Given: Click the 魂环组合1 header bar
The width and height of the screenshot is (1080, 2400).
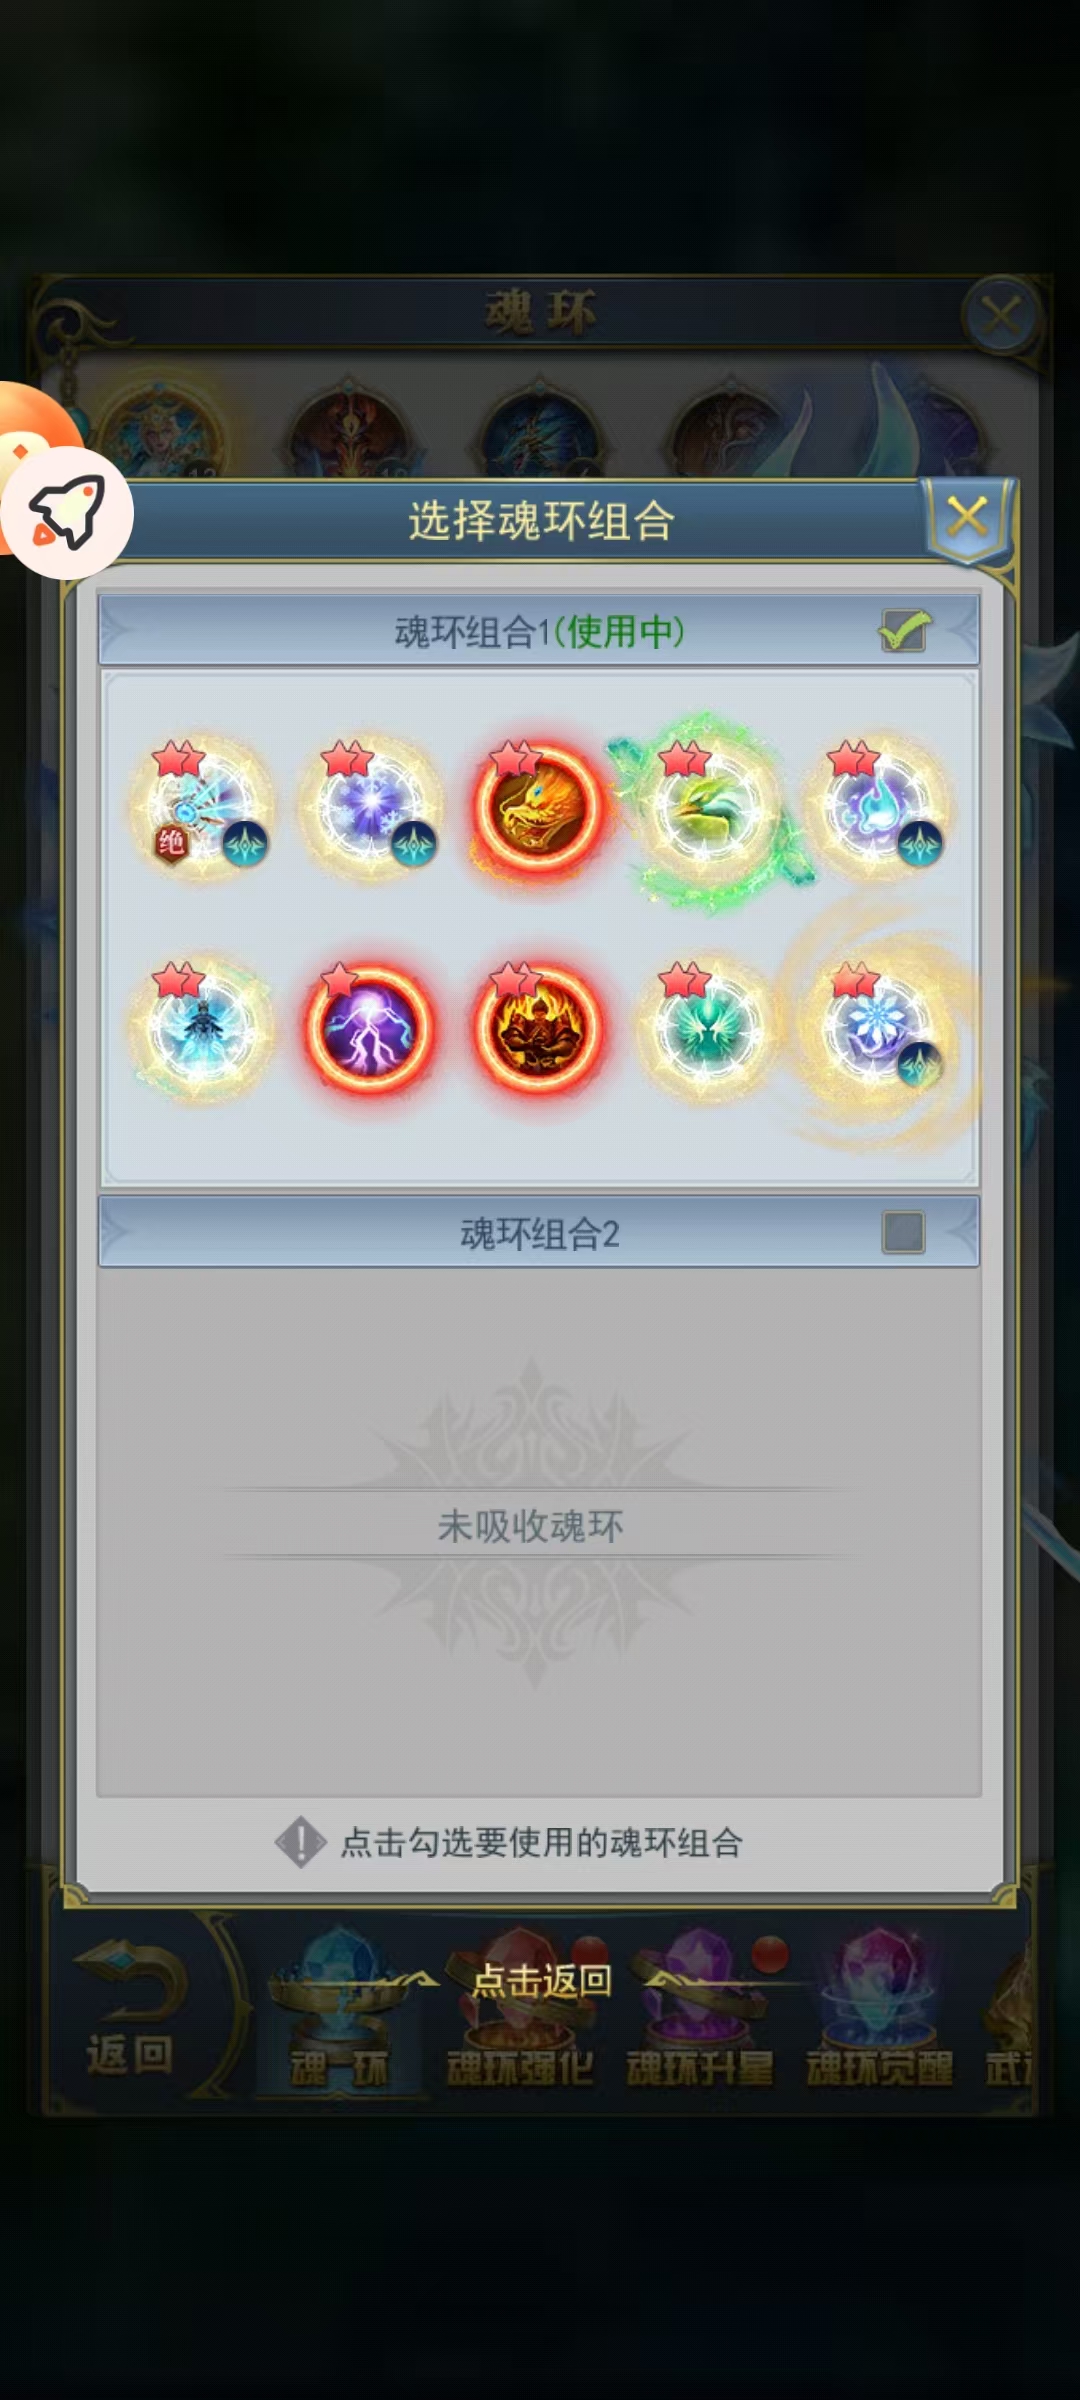Looking at the screenshot, I should [539, 631].
